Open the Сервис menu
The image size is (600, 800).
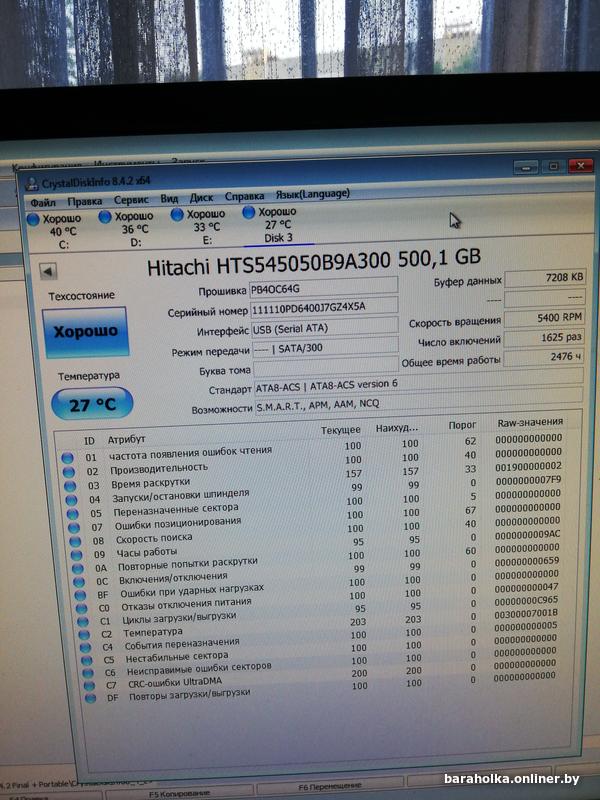(131, 200)
